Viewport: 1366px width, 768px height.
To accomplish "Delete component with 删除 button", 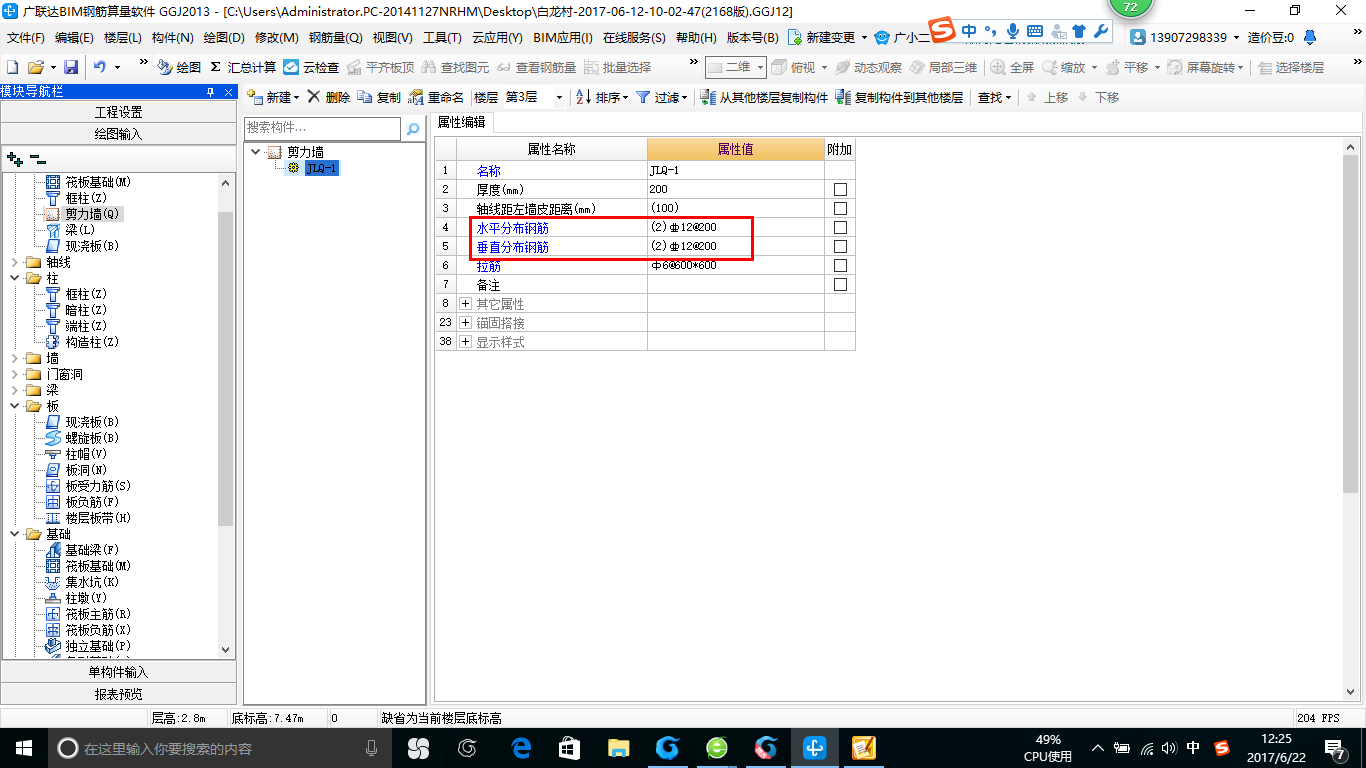I will 328,97.
